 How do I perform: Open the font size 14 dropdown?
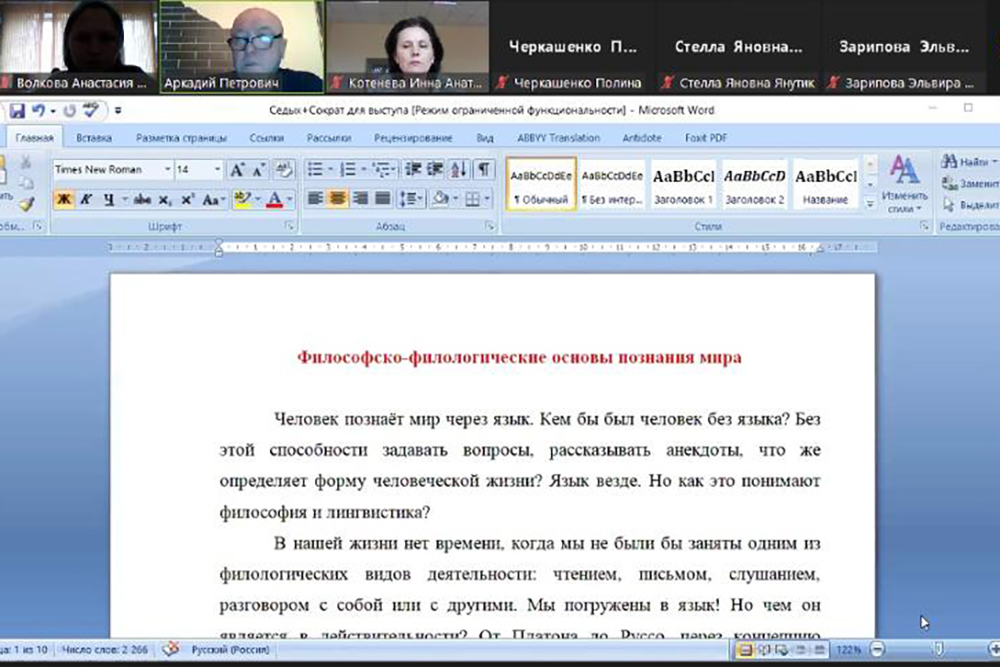pos(217,170)
